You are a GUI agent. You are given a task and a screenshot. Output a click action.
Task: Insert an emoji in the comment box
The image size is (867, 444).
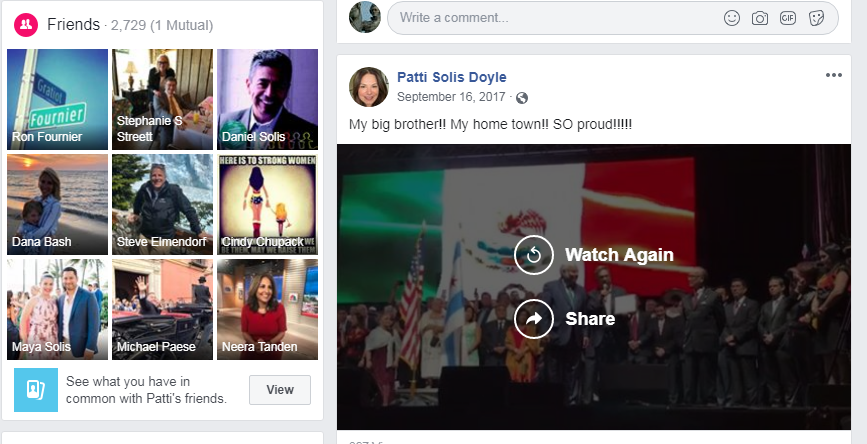click(732, 18)
